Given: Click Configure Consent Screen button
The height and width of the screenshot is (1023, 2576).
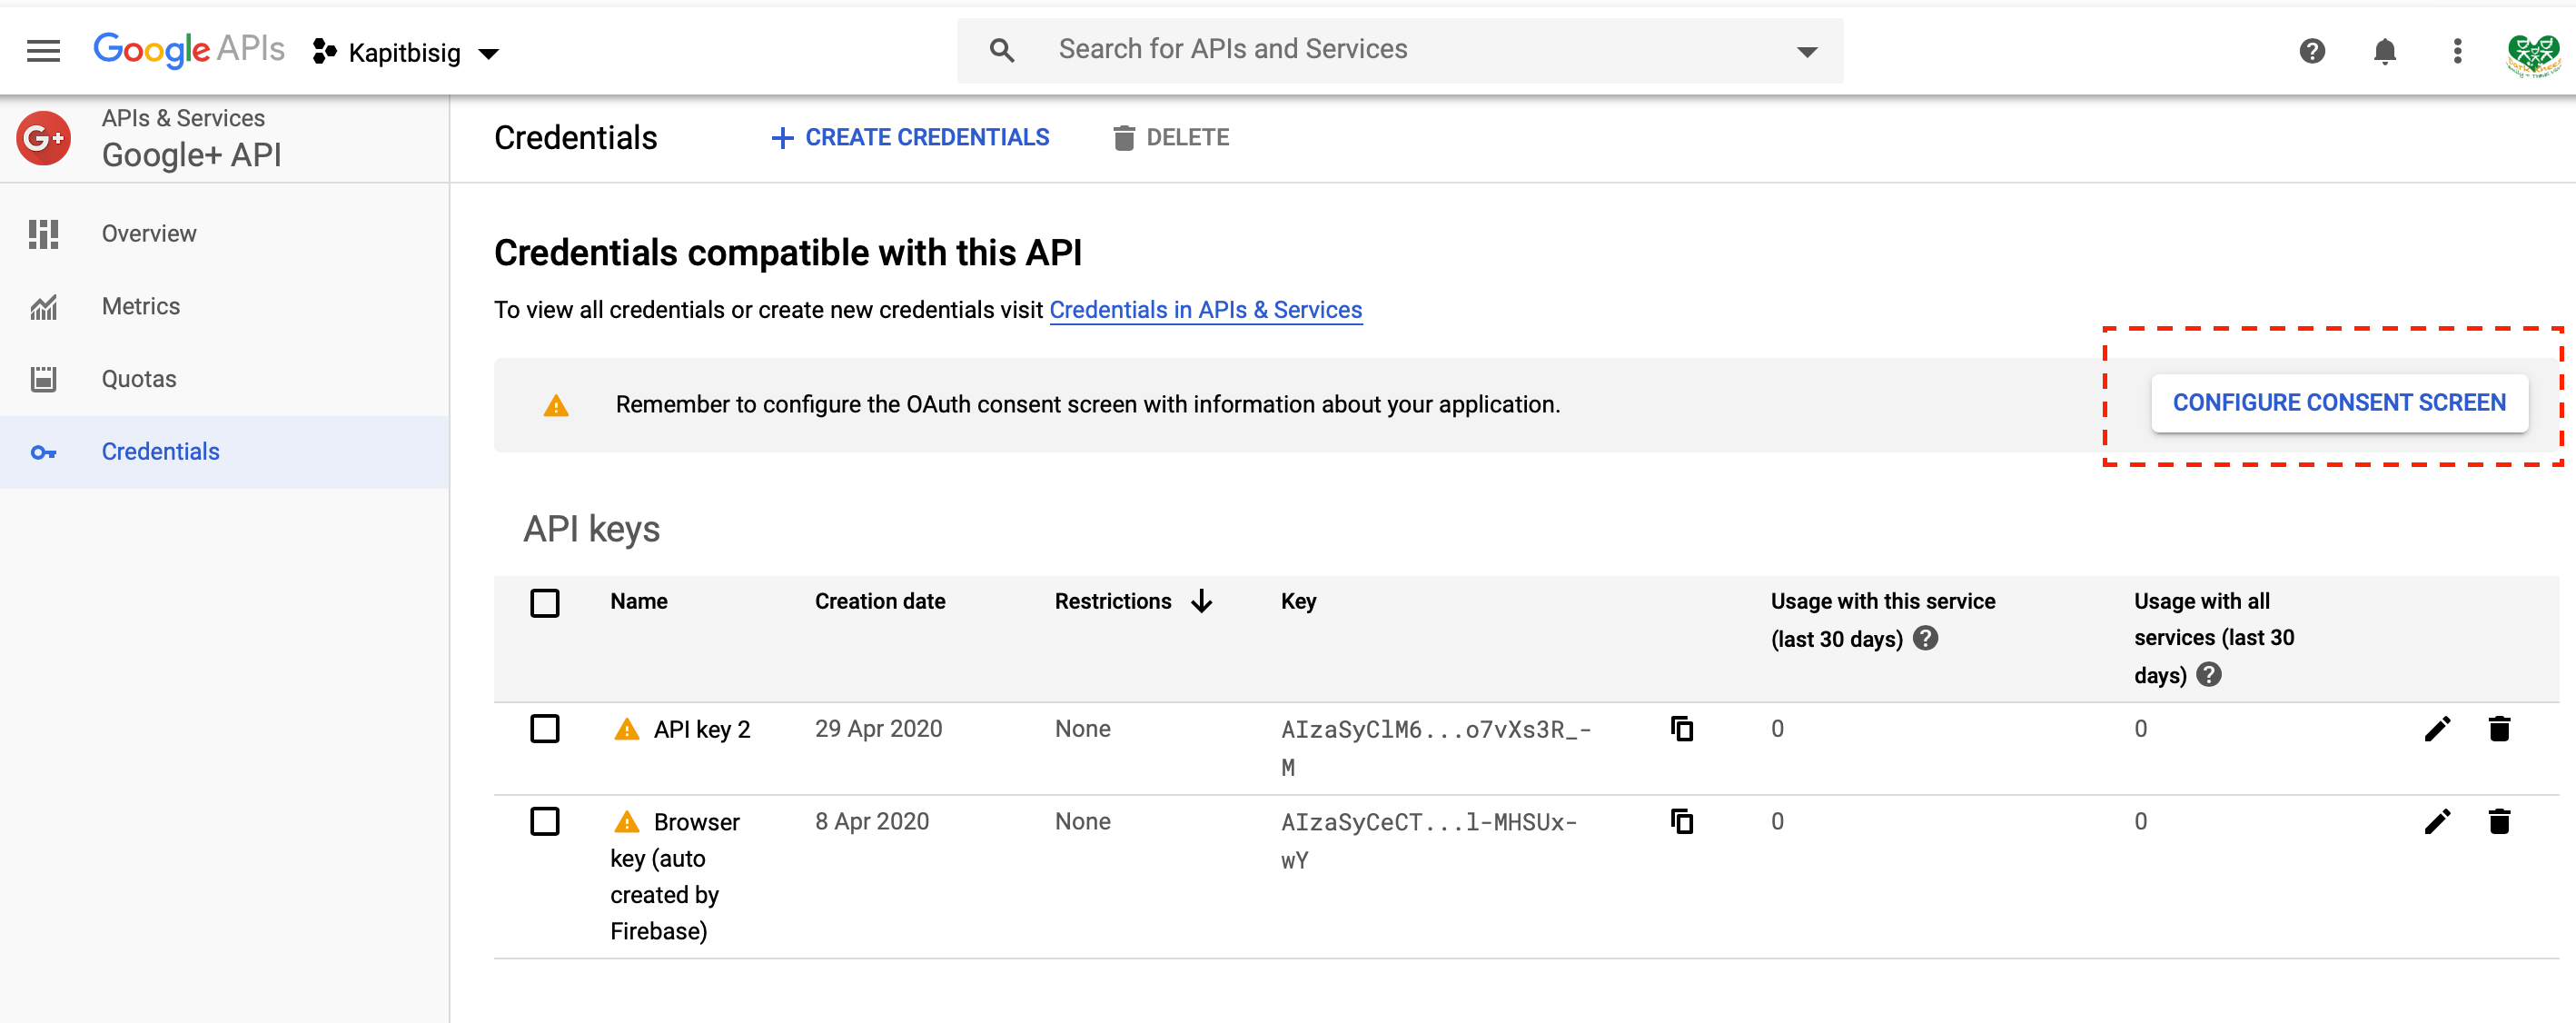Looking at the screenshot, I should click(x=2338, y=403).
